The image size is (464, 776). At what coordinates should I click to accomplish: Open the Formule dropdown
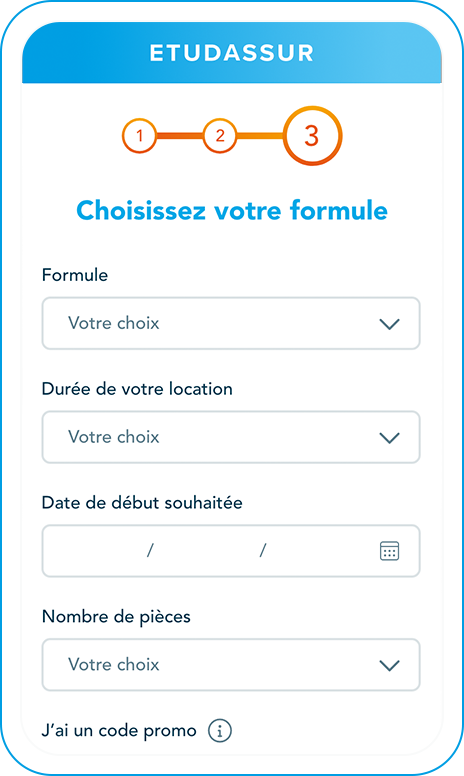tap(231, 323)
